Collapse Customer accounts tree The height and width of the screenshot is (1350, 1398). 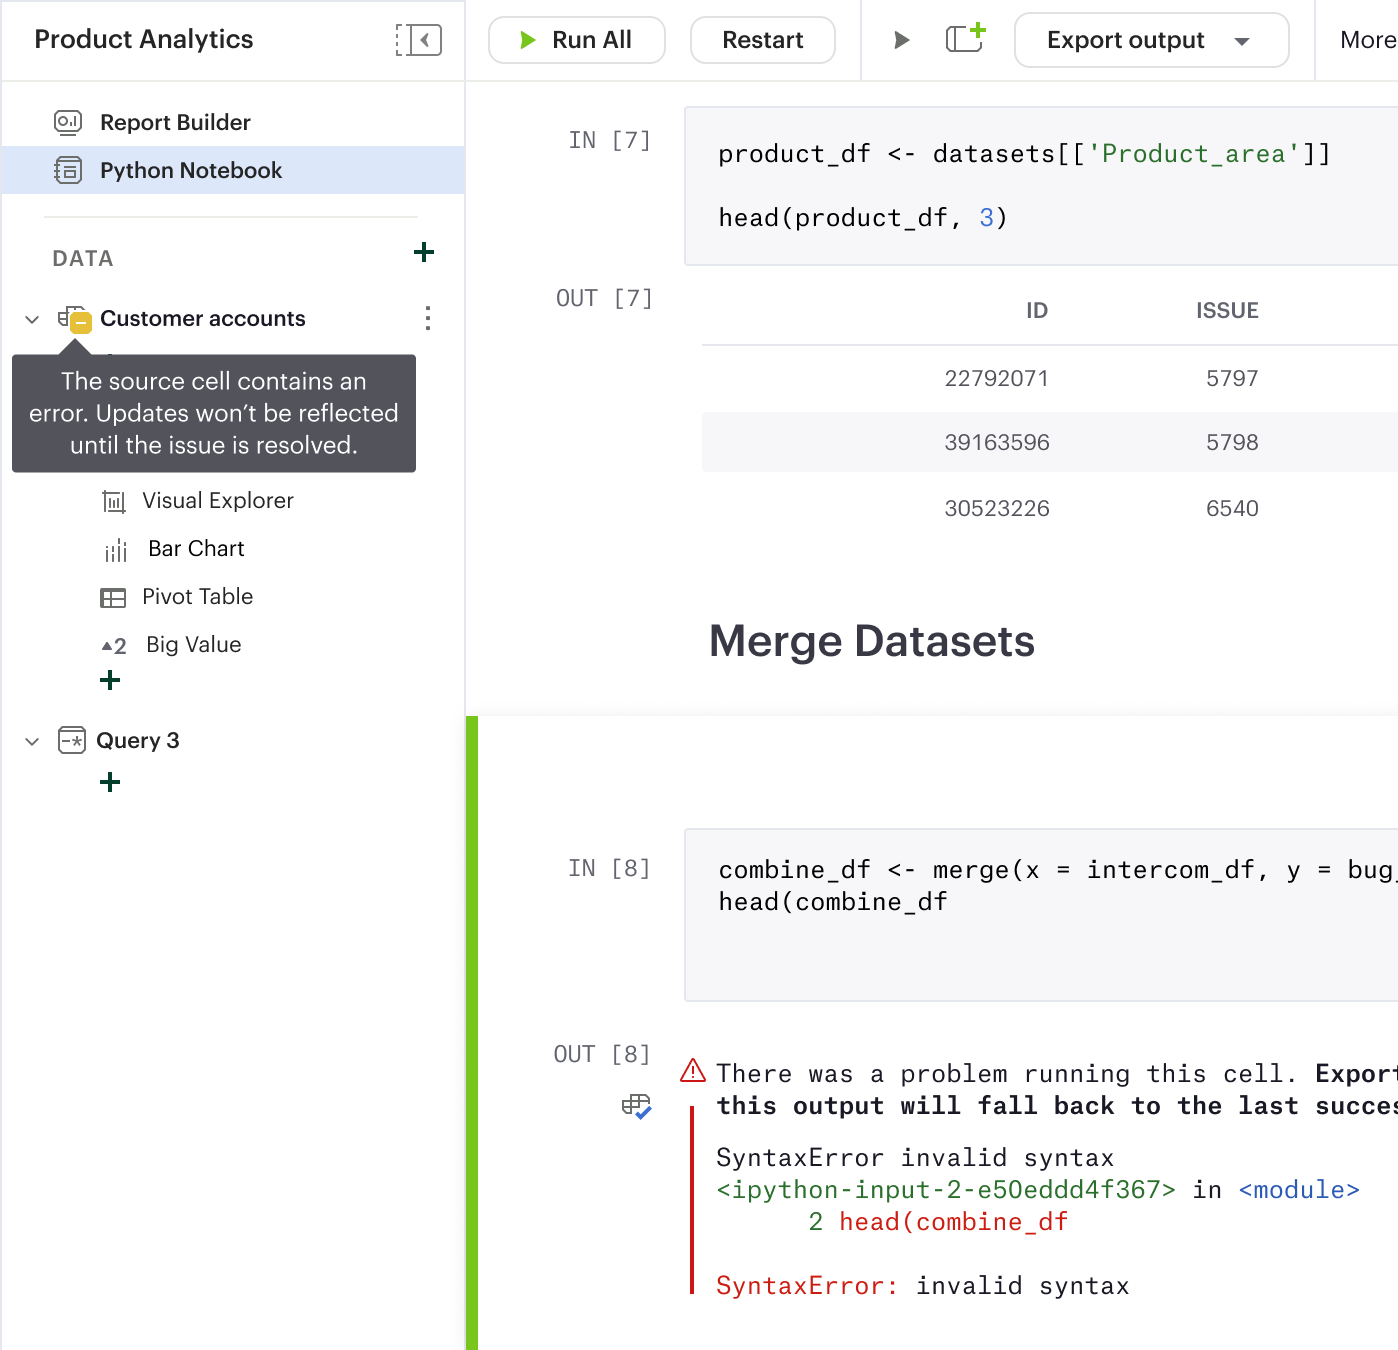(32, 319)
